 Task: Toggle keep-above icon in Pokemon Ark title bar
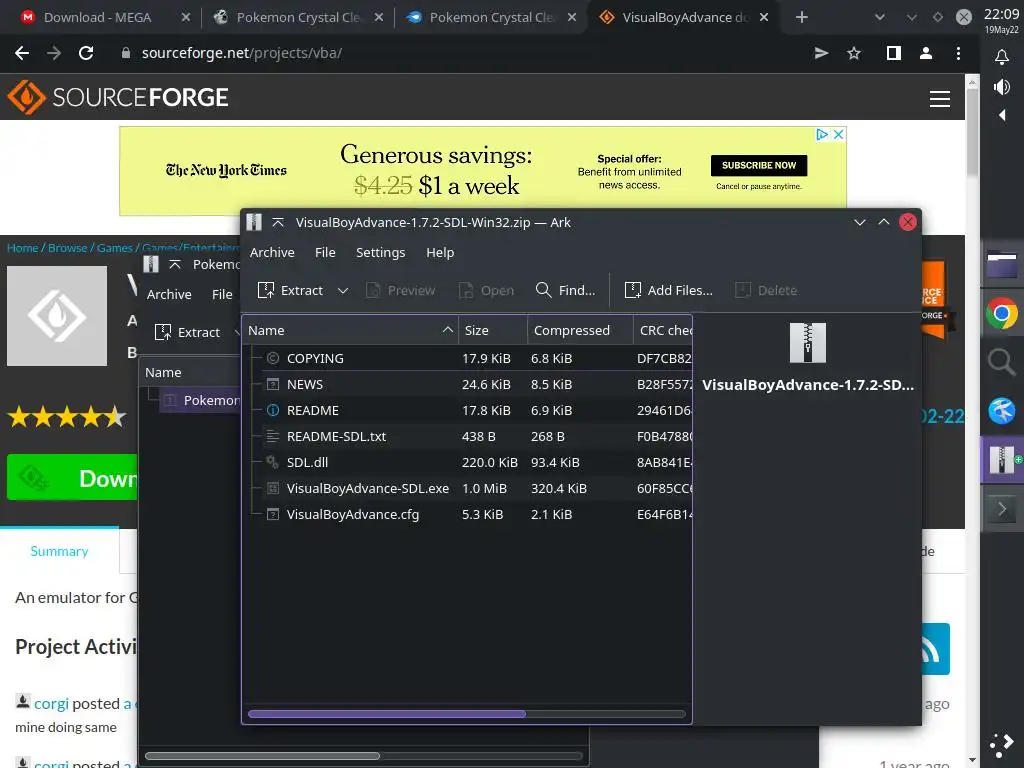point(174,264)
